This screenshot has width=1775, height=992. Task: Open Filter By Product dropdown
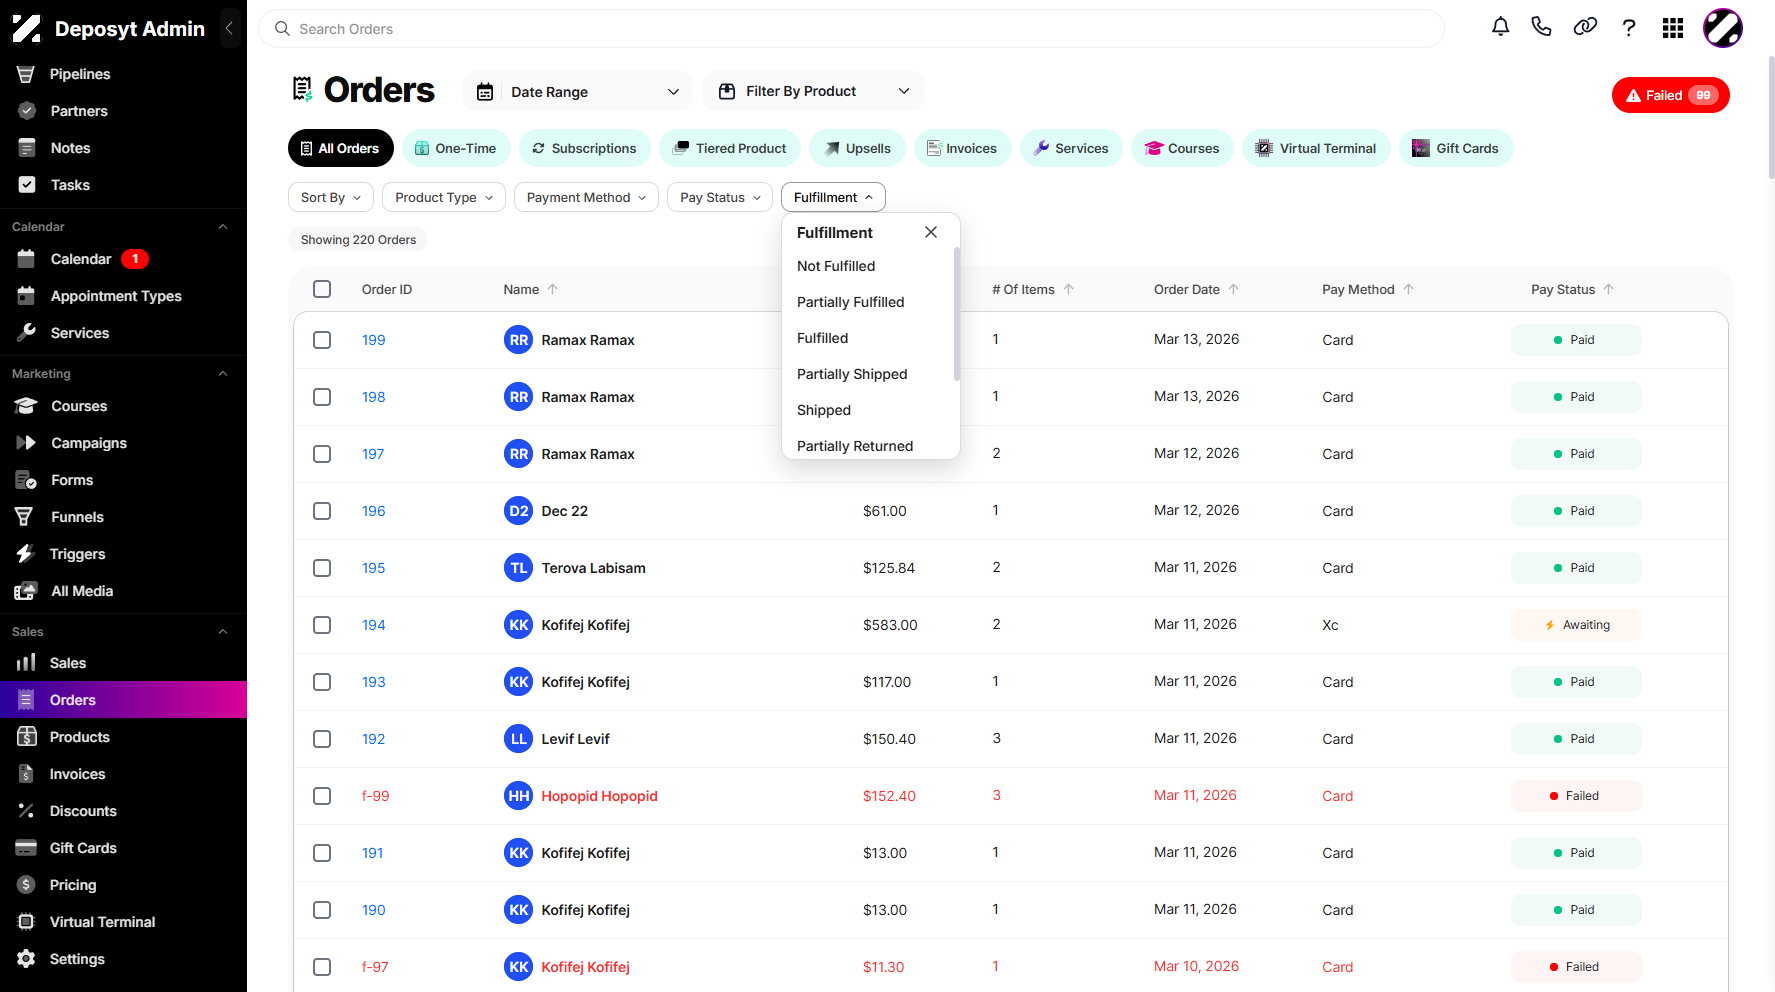pyautogui.click(x=813, y=91)
